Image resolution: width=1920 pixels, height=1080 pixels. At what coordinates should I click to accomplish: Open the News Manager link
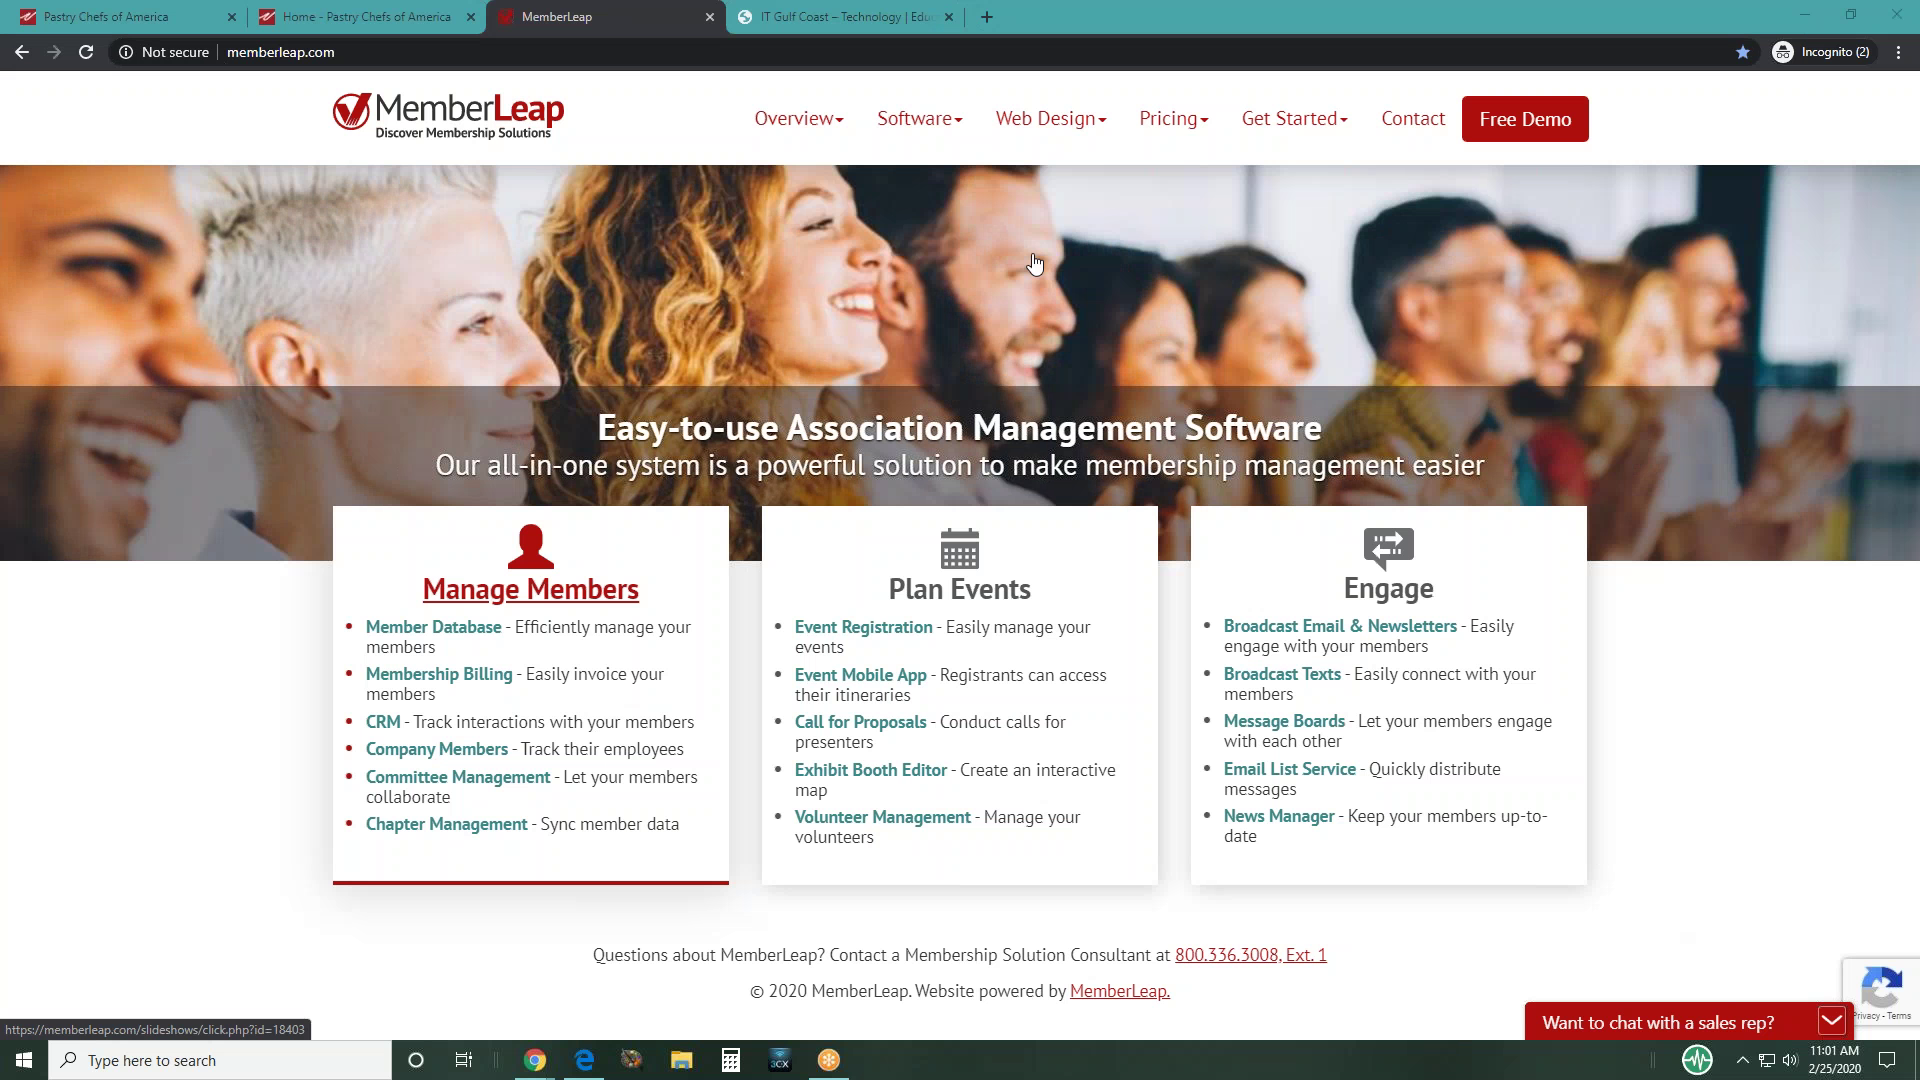pyautogui.click(x=1279, y=816)
